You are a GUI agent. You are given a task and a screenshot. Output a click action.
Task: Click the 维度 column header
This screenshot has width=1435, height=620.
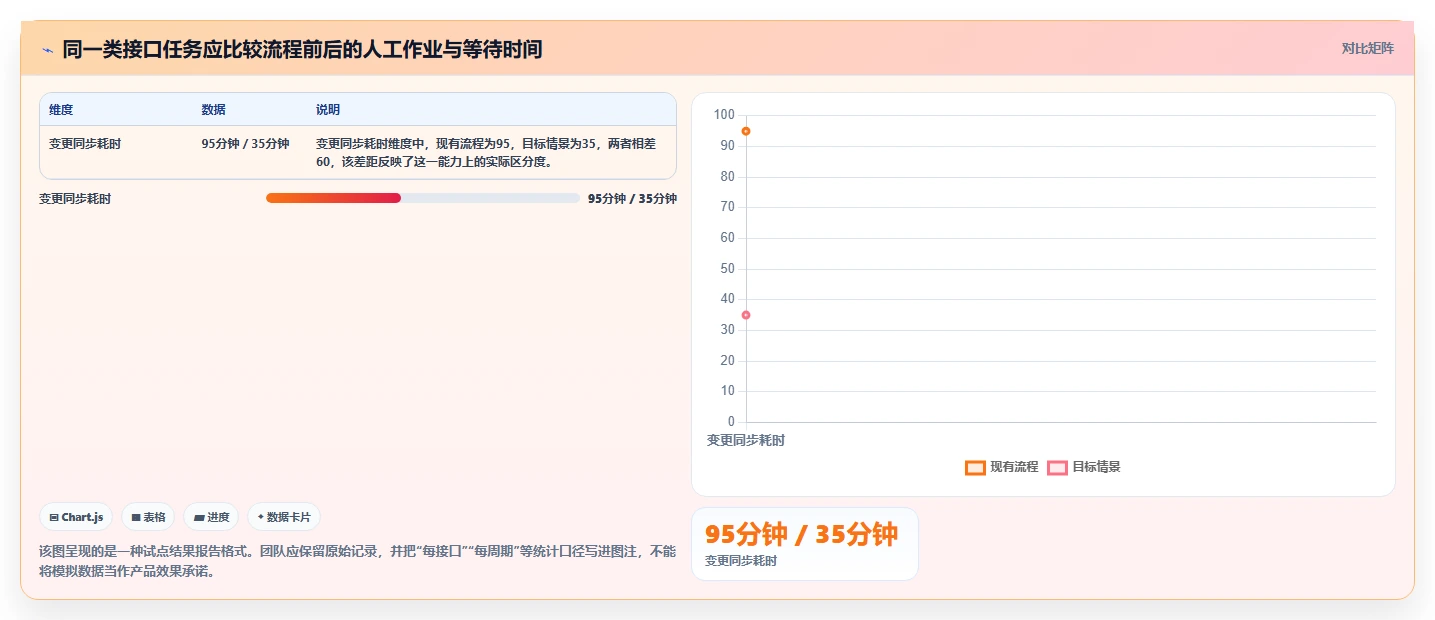pyautogui.click(x=61, y=110)
